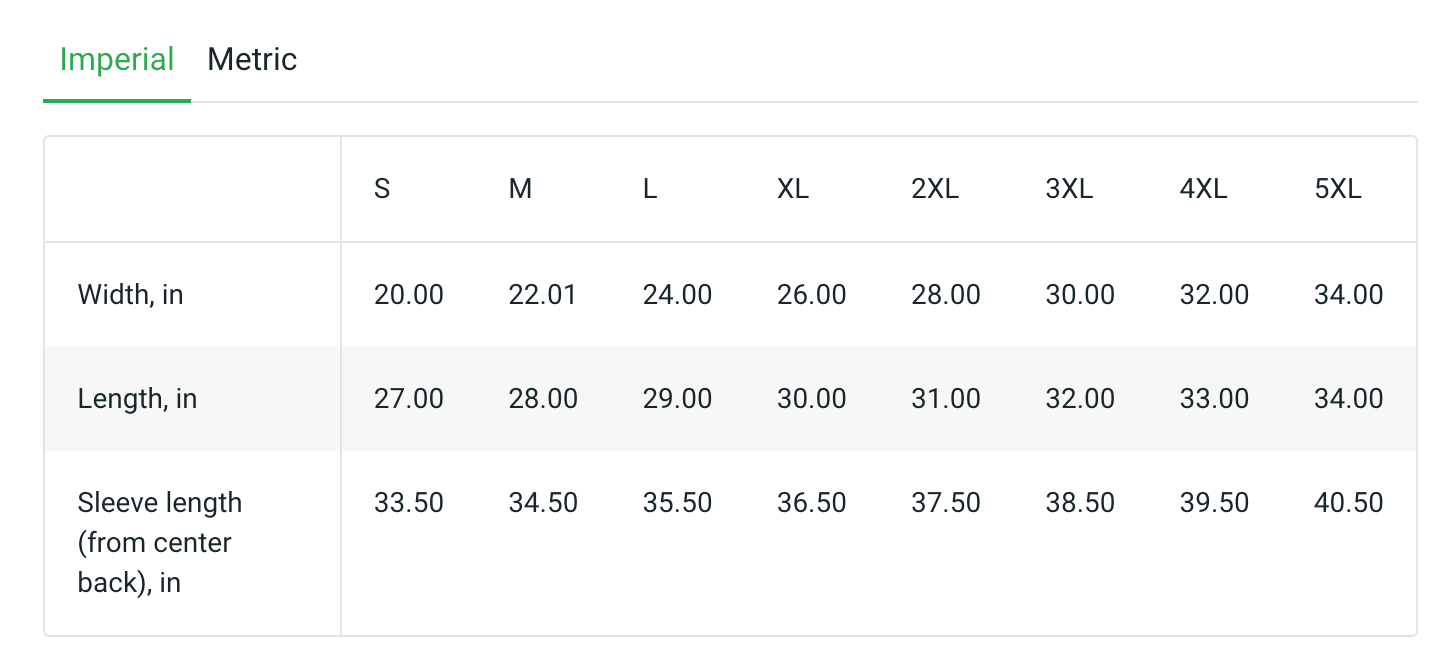
Task: Select the Imperial tab
Action: coord(117,60)
